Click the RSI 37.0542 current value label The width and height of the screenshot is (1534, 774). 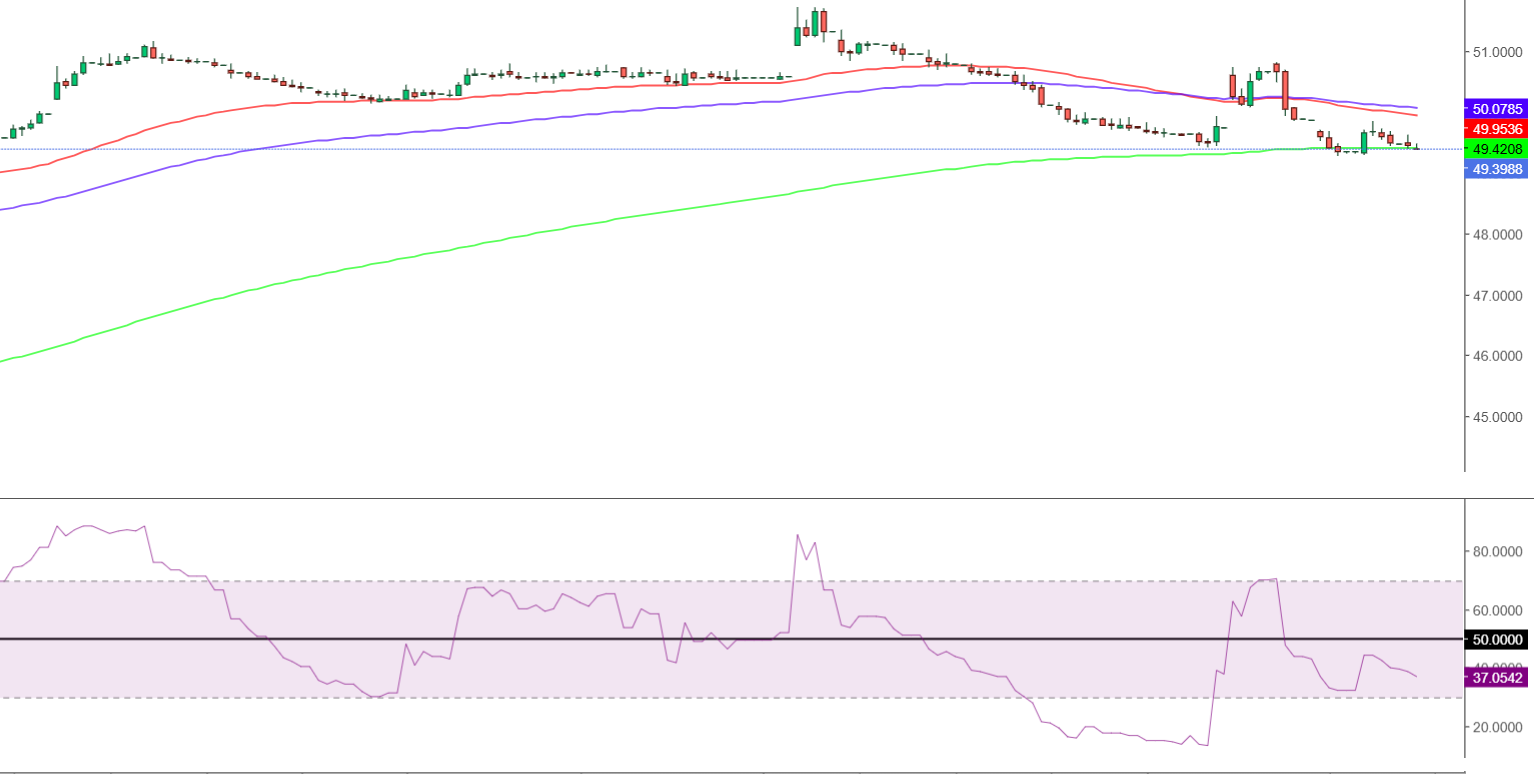[1497, 677]
